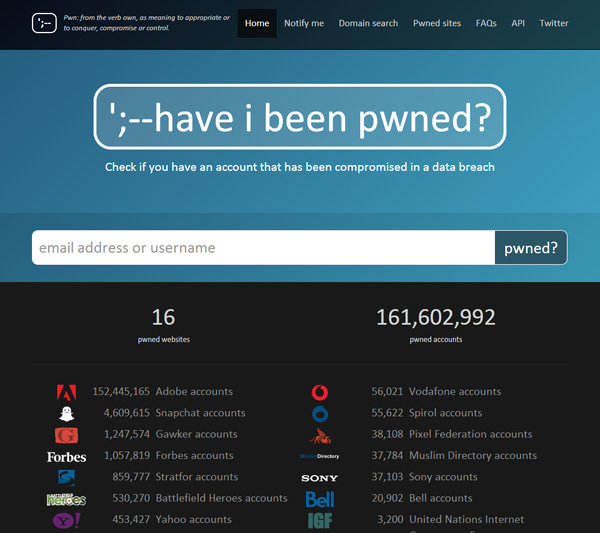Click the Battlefield Heroes logo
The width and height of the screenshot is (600, 533).
(x=67, y=499)
